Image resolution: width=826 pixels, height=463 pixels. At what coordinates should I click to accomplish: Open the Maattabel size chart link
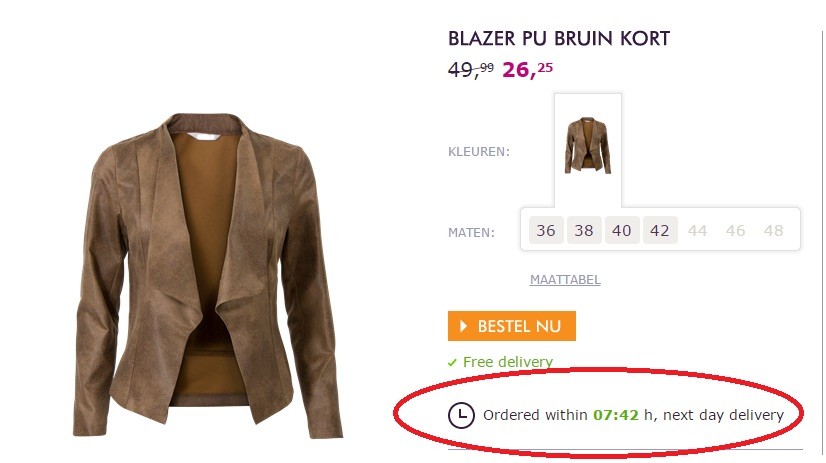(565, 280)
